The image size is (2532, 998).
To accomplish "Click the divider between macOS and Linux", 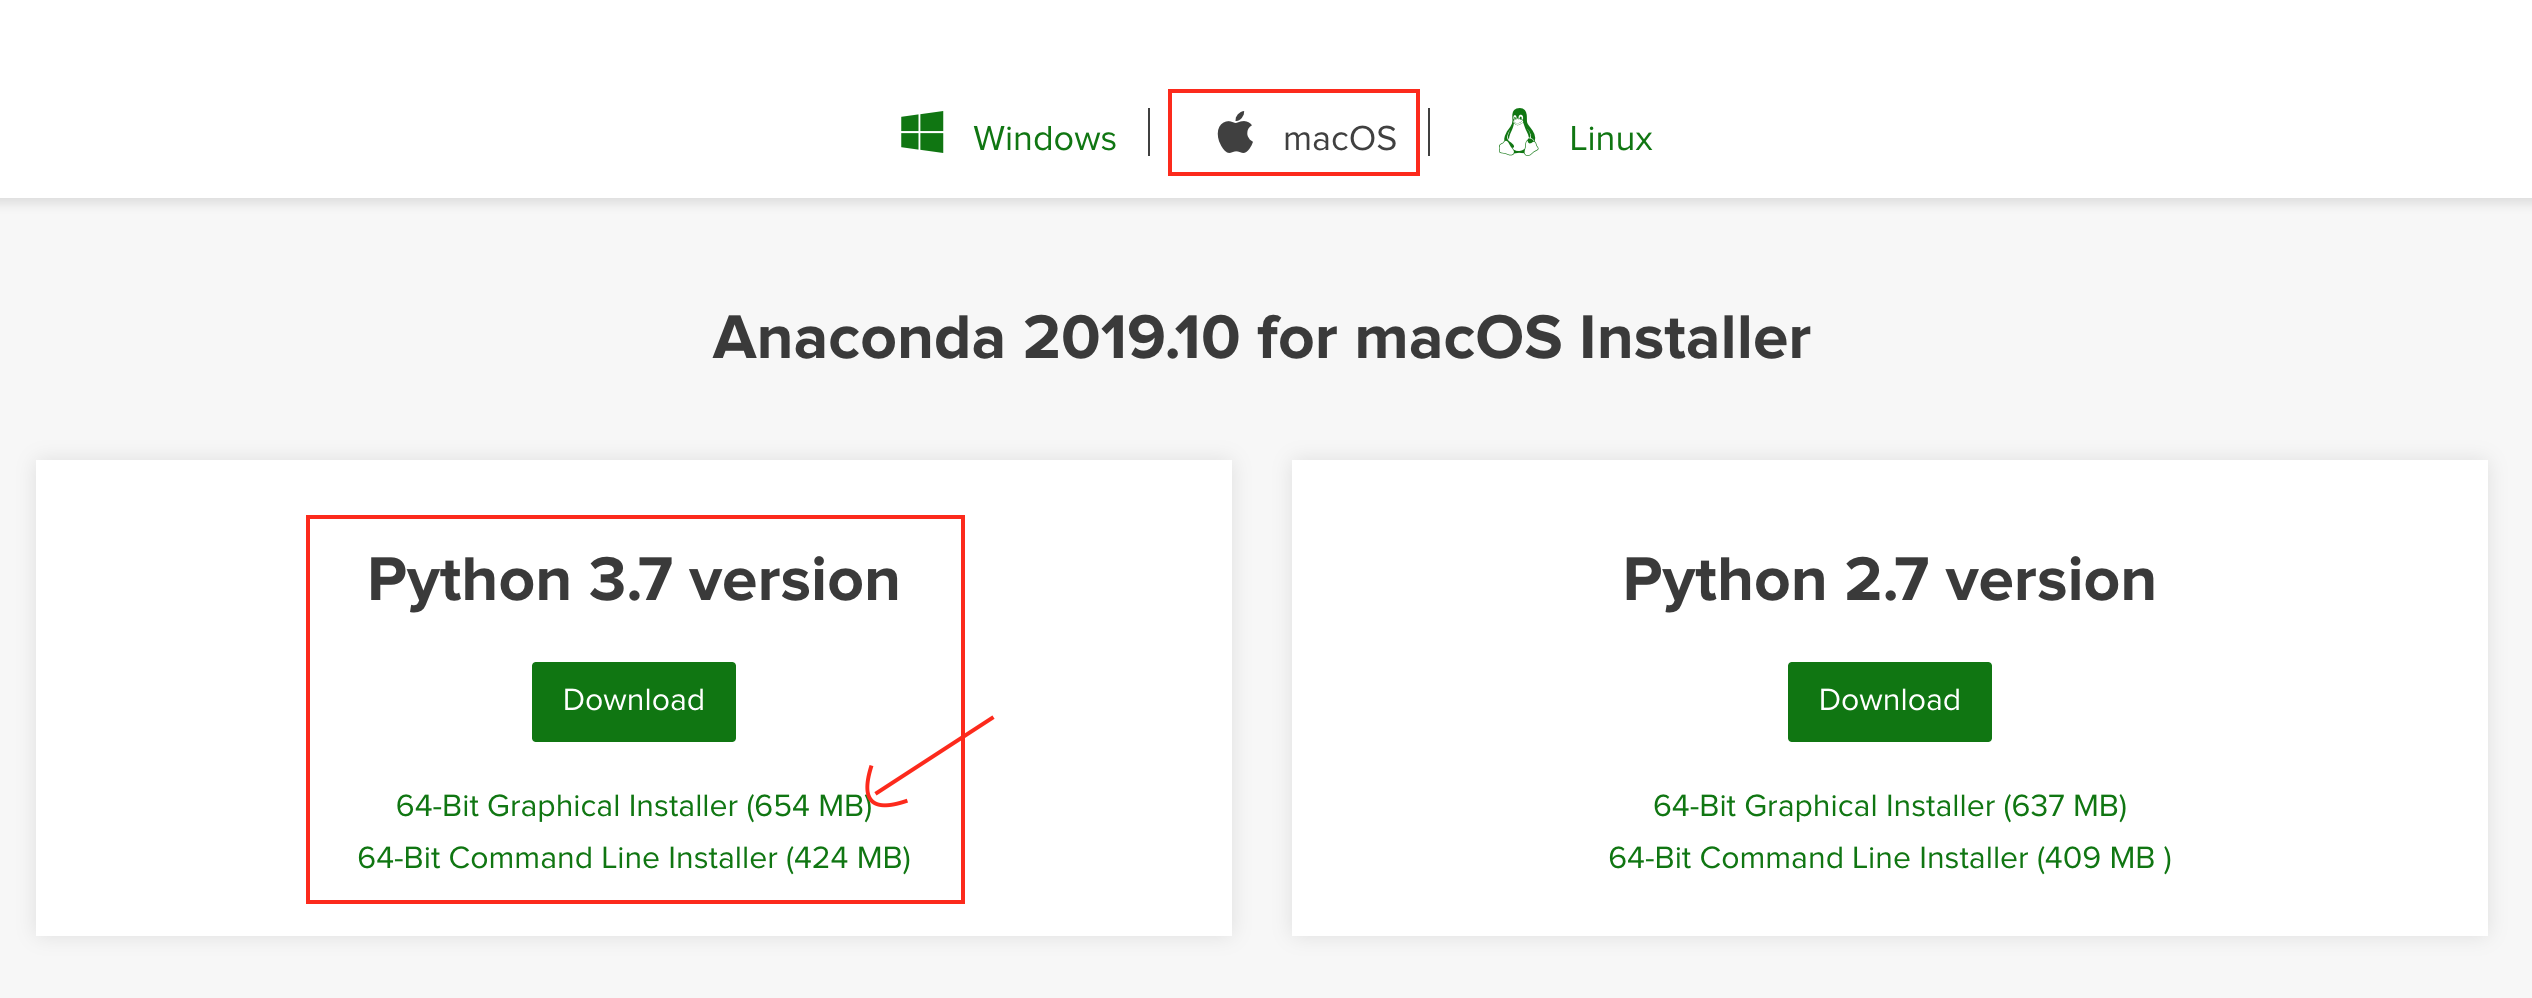I will coord(1430,133).
